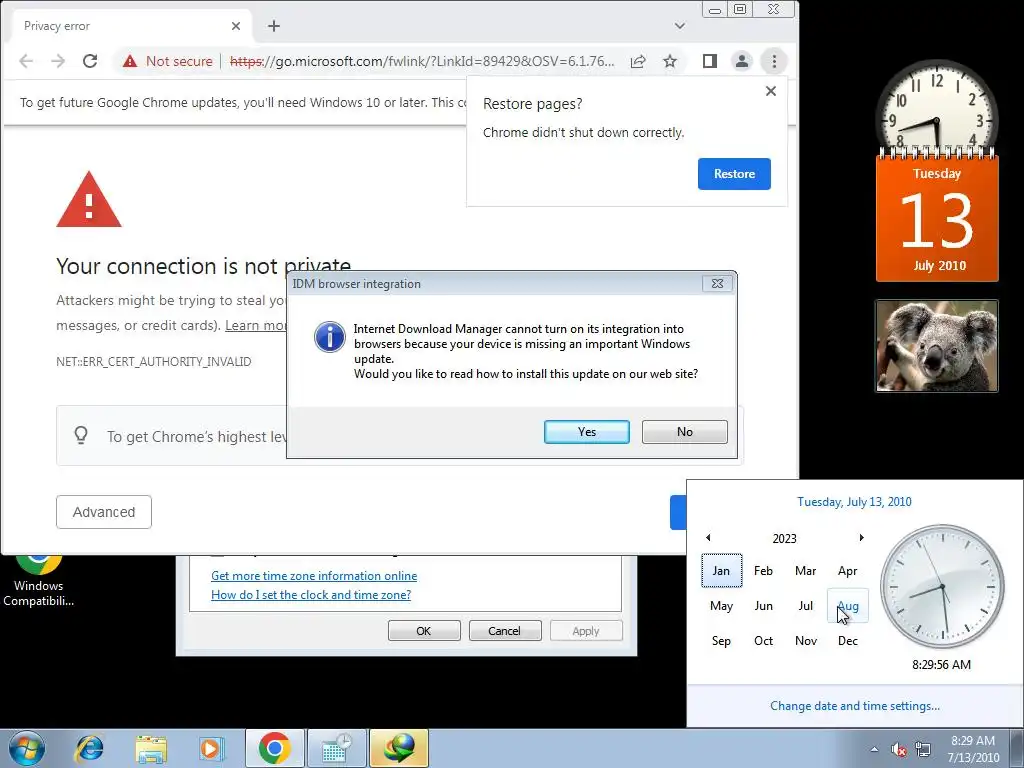Open the Chrome profile icon
This screenshot has width=1024, height=768.
click(742, 61)
